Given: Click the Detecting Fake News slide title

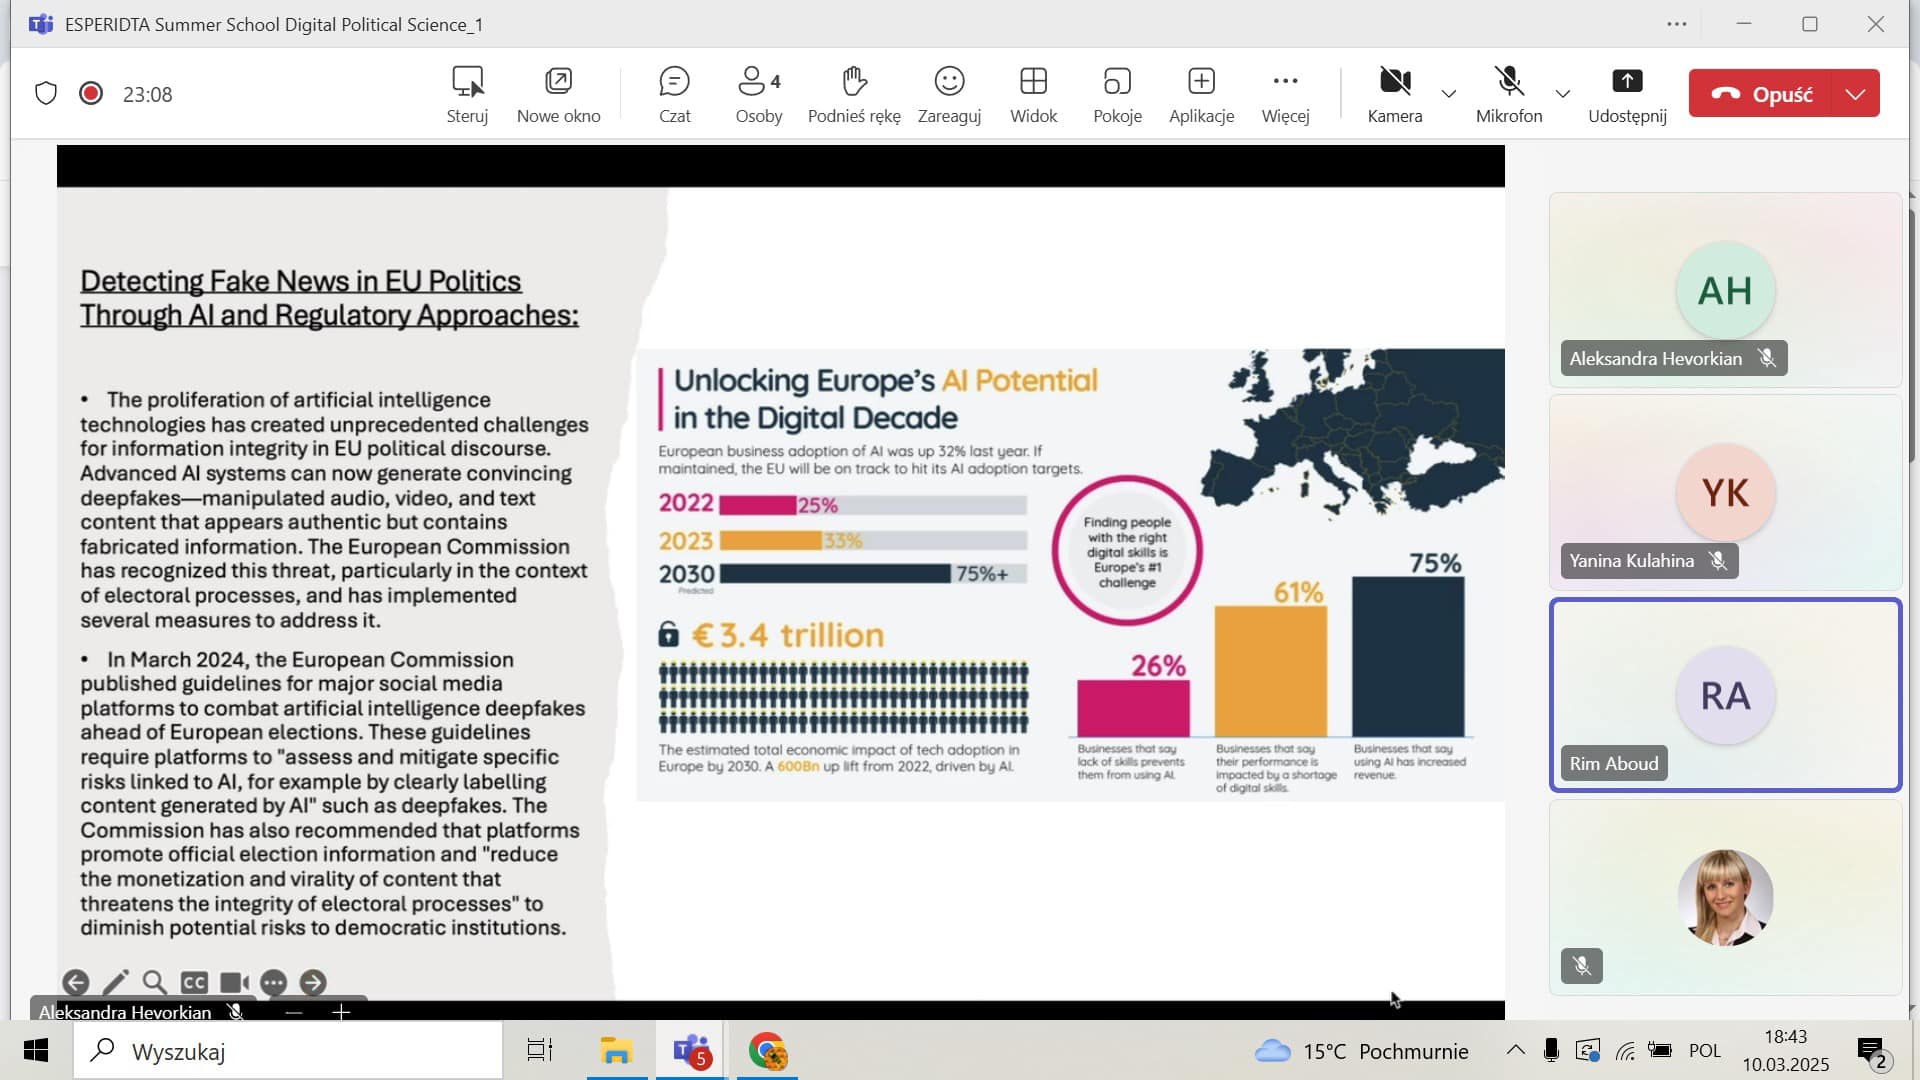Looking at the screenshot, I should coord(329,298).
